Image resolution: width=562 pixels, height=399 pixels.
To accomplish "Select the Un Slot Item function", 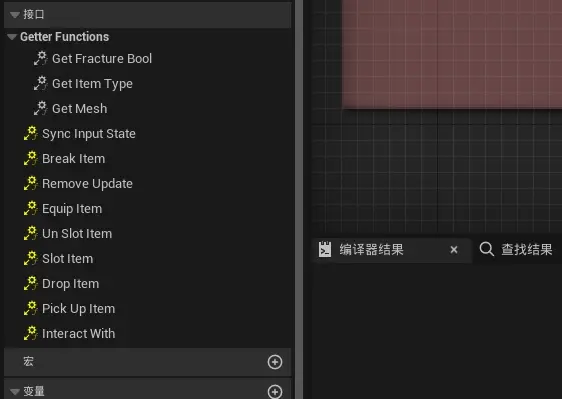I will pyautogui.click(x=77, y=234).
